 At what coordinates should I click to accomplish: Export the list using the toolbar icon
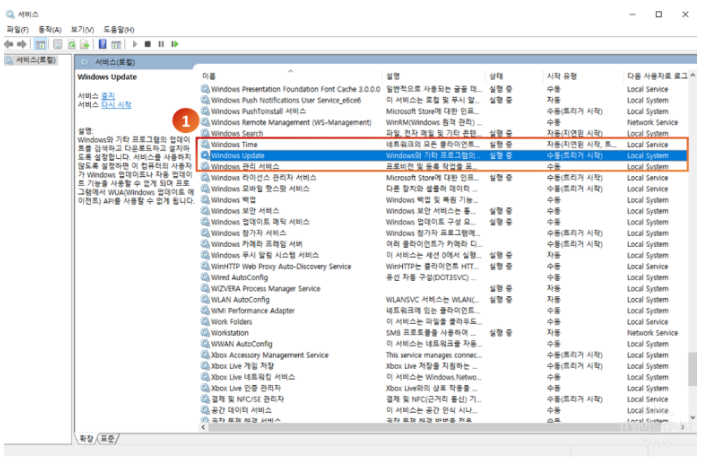84,44
